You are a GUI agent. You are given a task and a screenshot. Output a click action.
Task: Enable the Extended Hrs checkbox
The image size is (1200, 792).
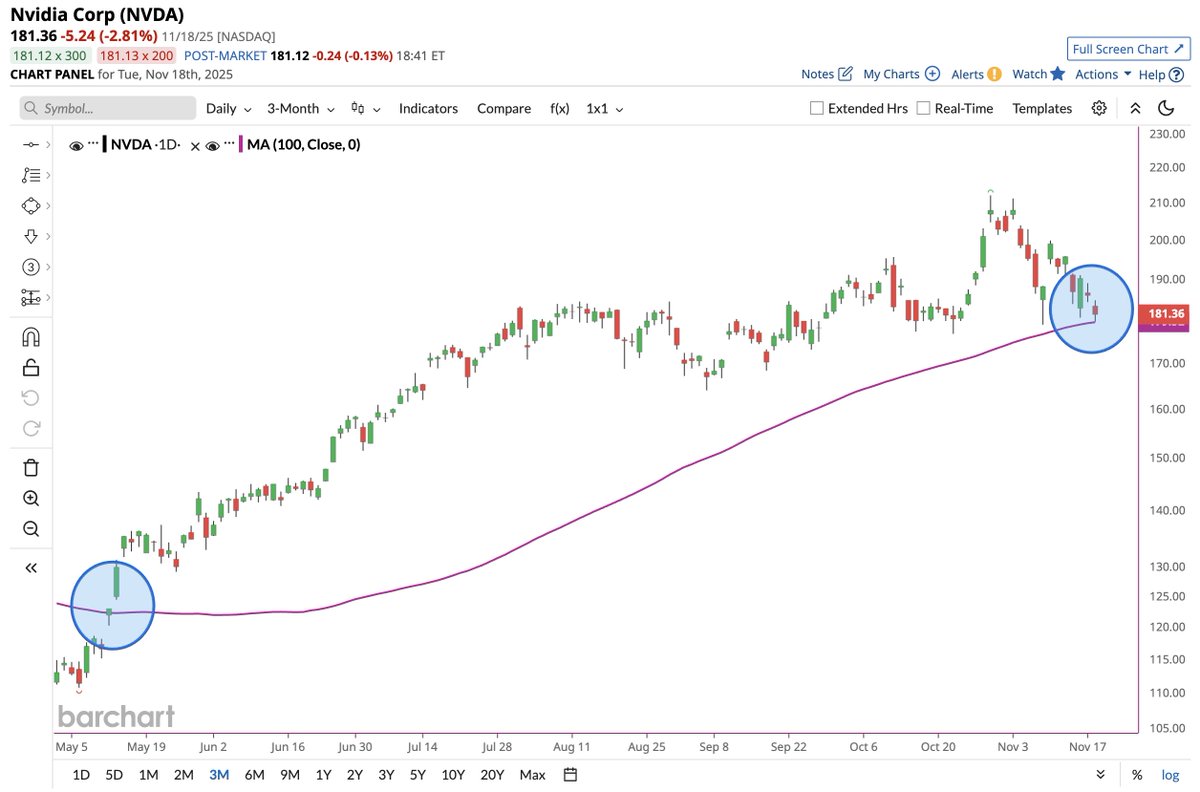click(817, 108)
